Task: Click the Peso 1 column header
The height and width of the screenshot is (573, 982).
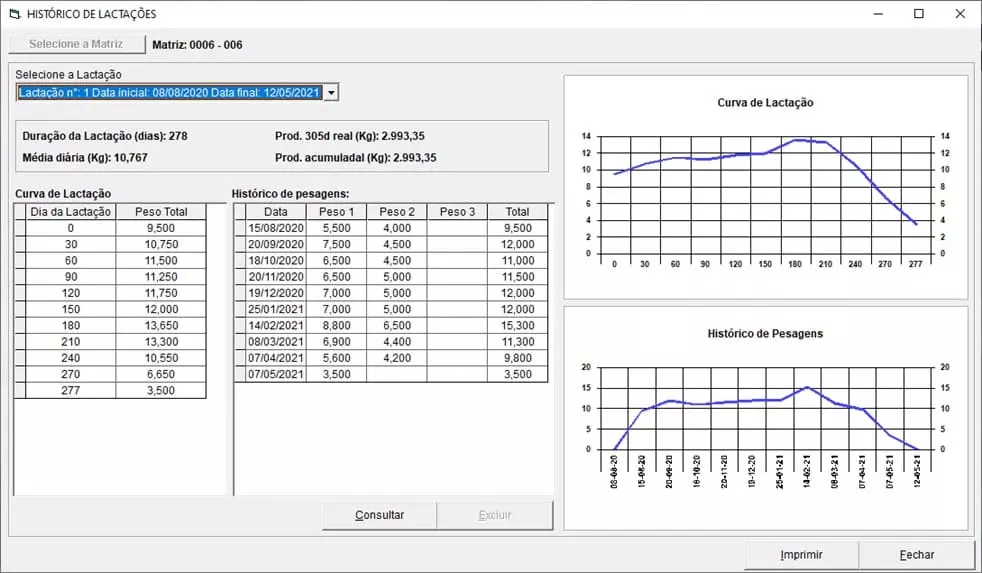Action: coord(336,212)
